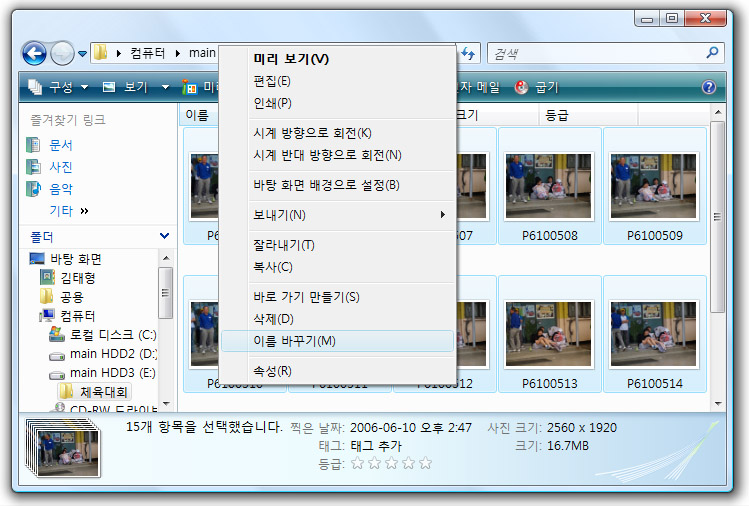Screen dimensions: 749x506
Task: Go back with the blue Back arrow
Action: 34,53
